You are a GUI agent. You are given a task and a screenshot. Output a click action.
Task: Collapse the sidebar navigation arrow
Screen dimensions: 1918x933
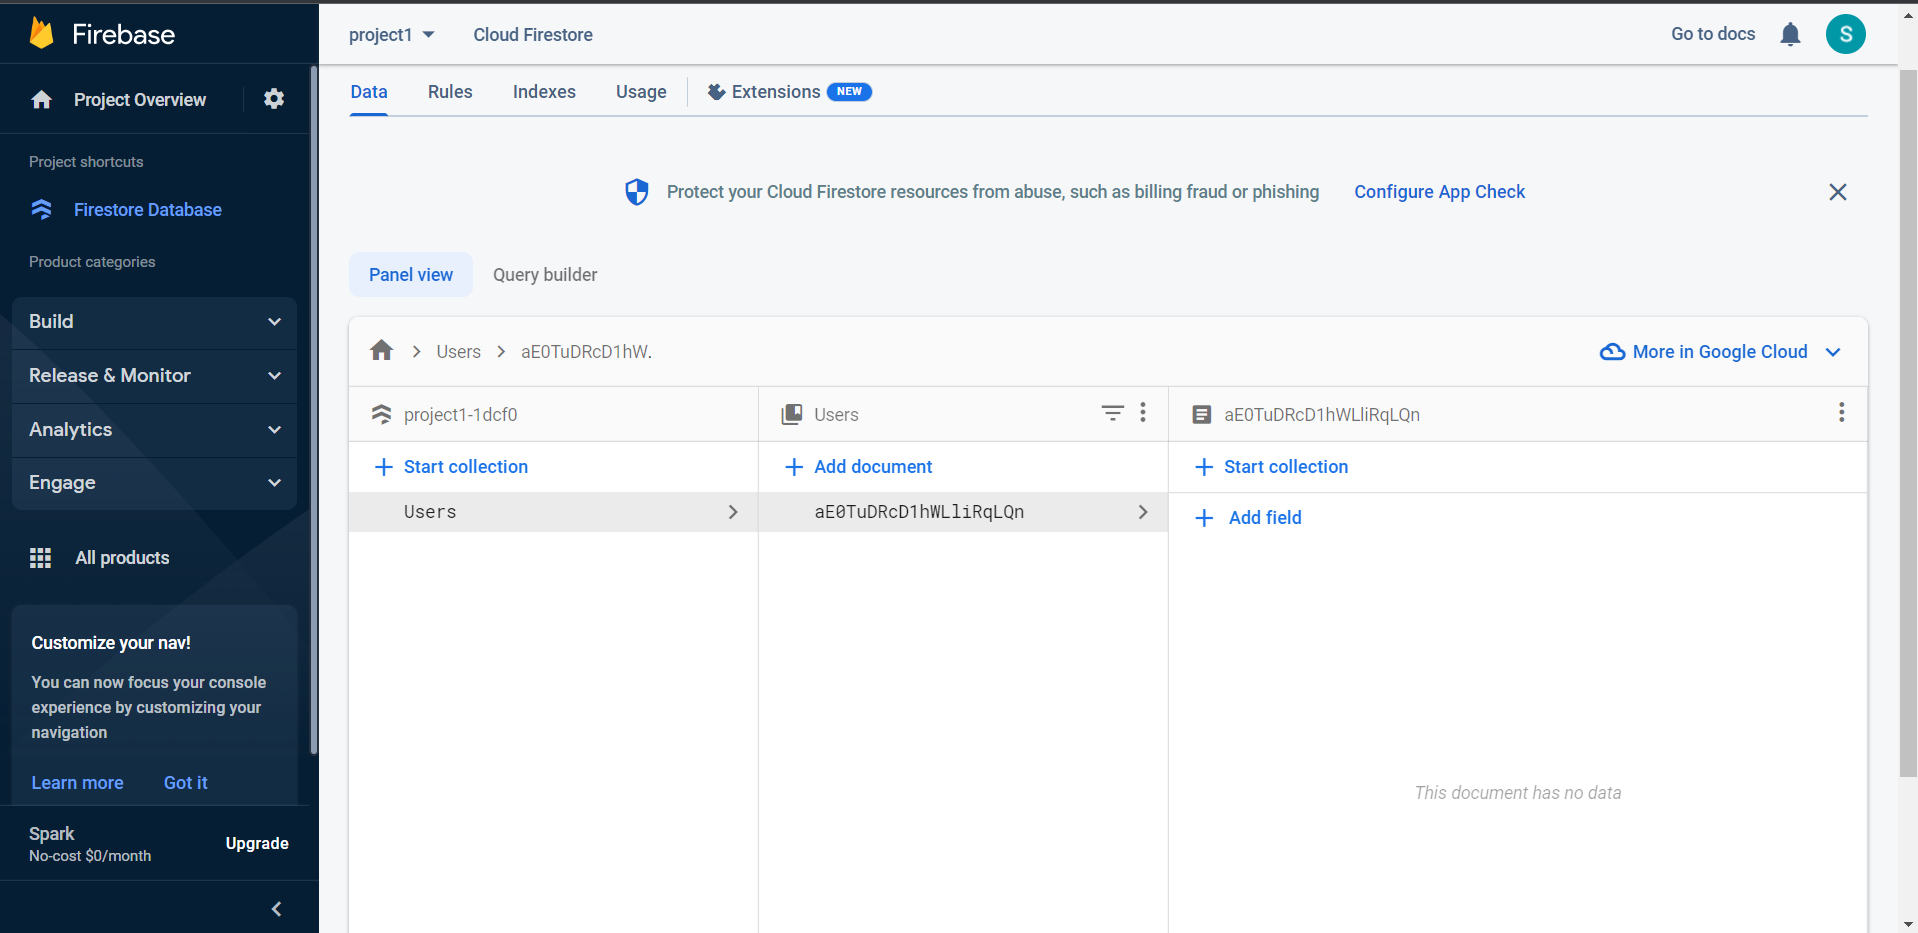pos(277,909)
